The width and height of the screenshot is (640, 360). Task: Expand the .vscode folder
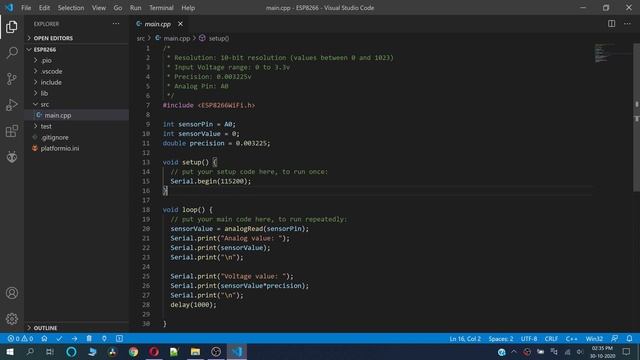click(77, 71)
